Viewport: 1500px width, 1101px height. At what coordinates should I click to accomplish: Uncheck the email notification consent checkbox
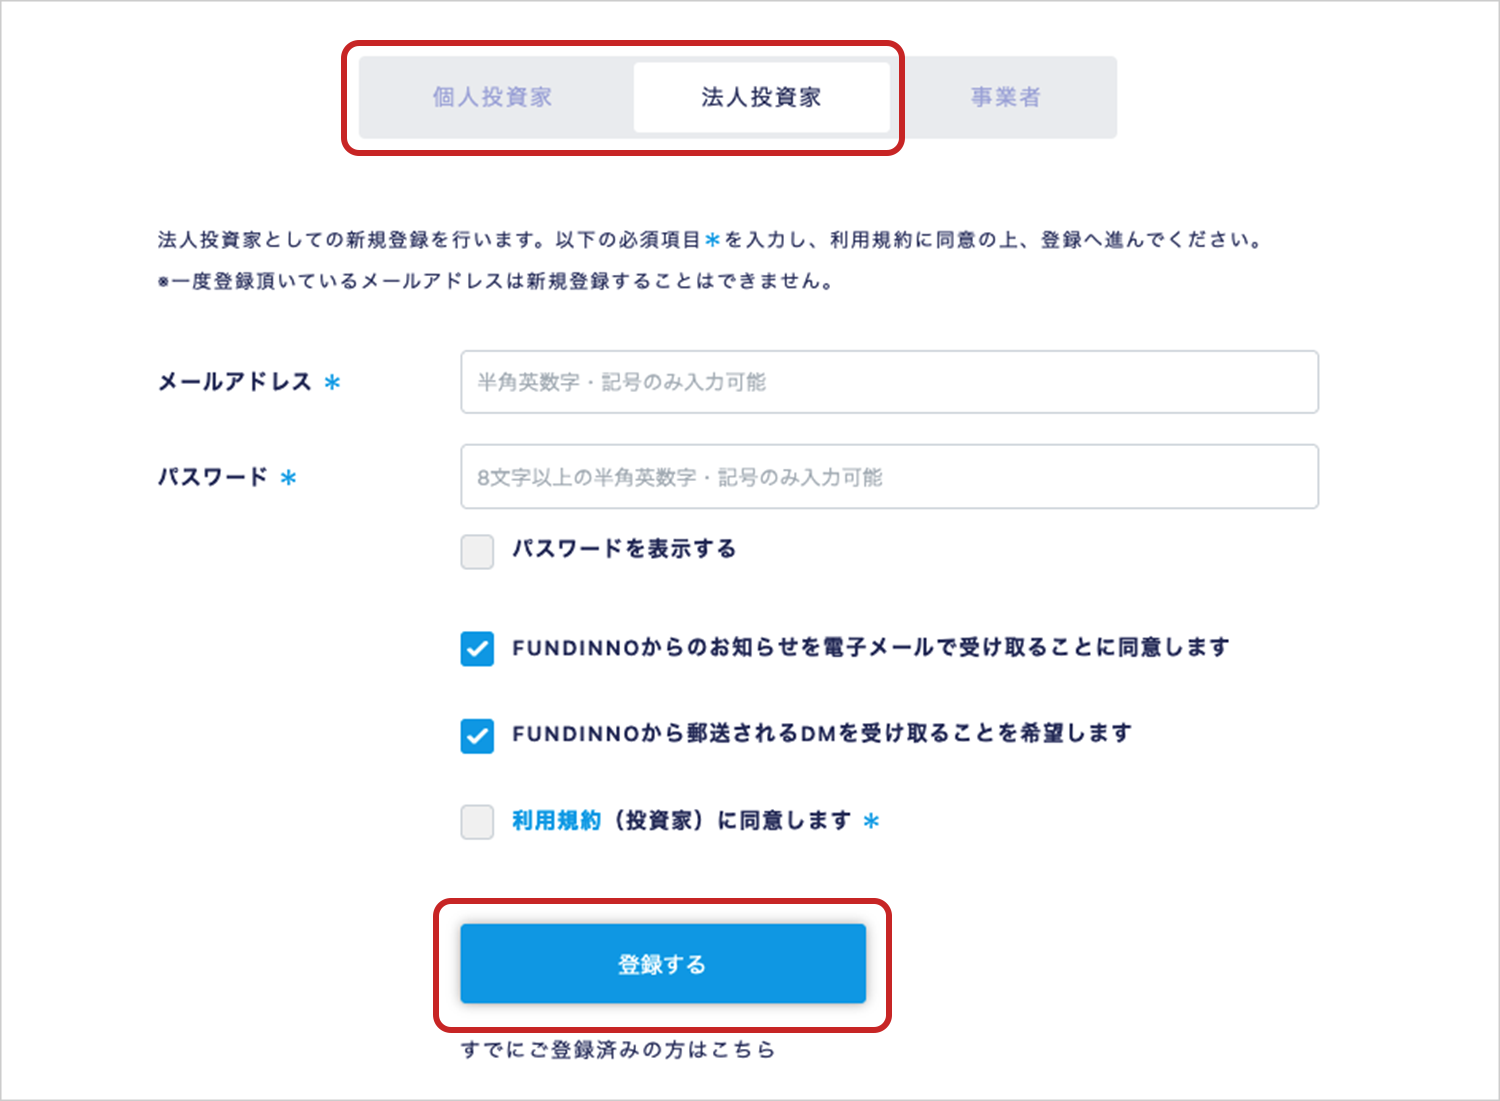[x=477, y=649]
